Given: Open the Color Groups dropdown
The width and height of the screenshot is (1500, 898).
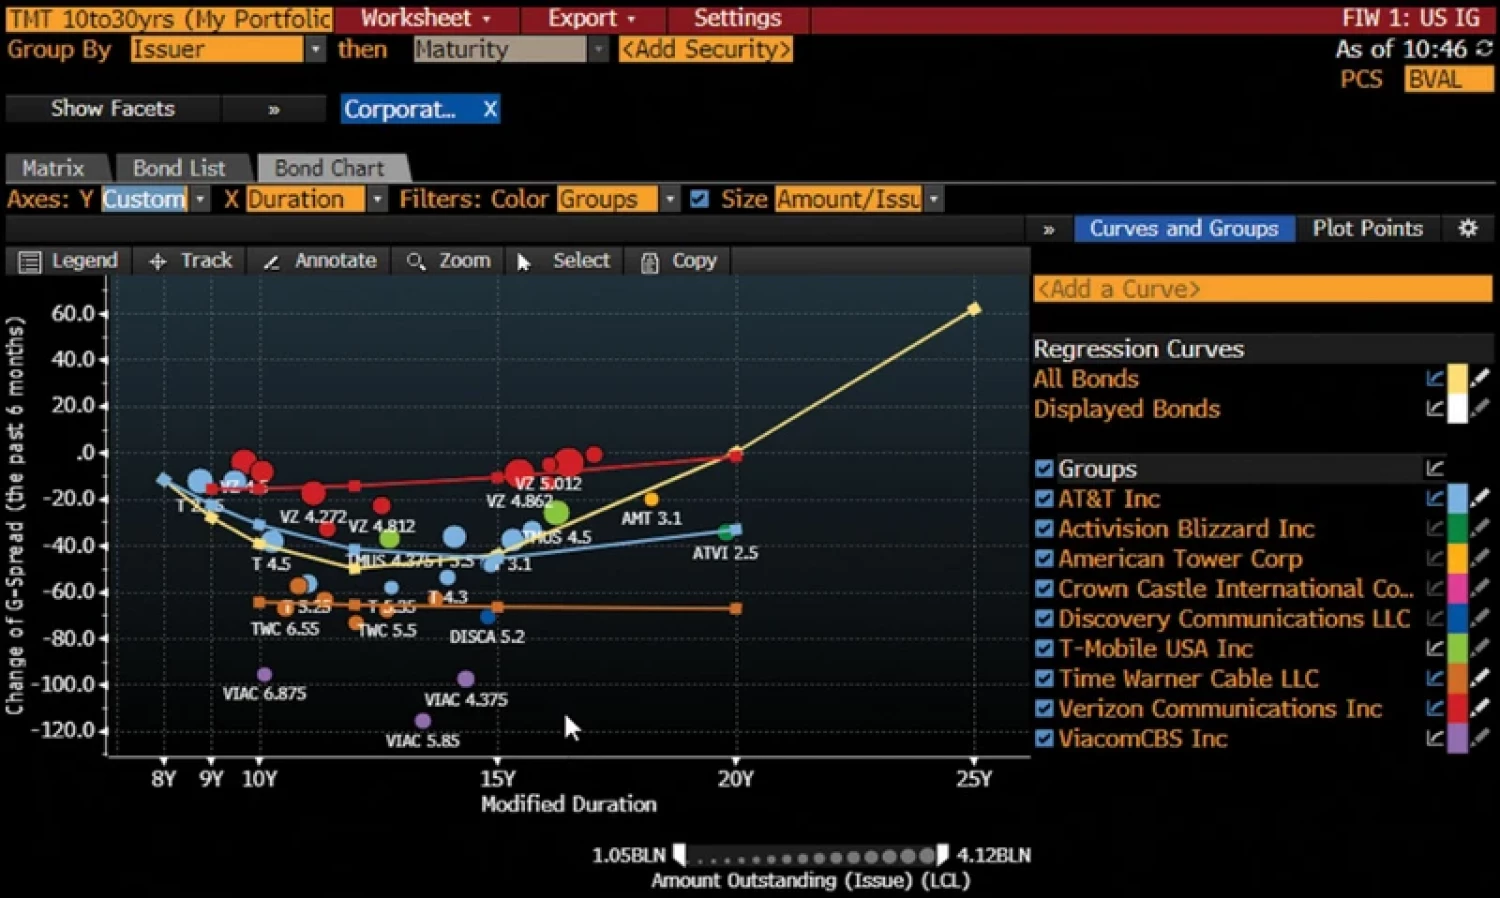Looking at the screenshot, I should click(x=669, y=199).
